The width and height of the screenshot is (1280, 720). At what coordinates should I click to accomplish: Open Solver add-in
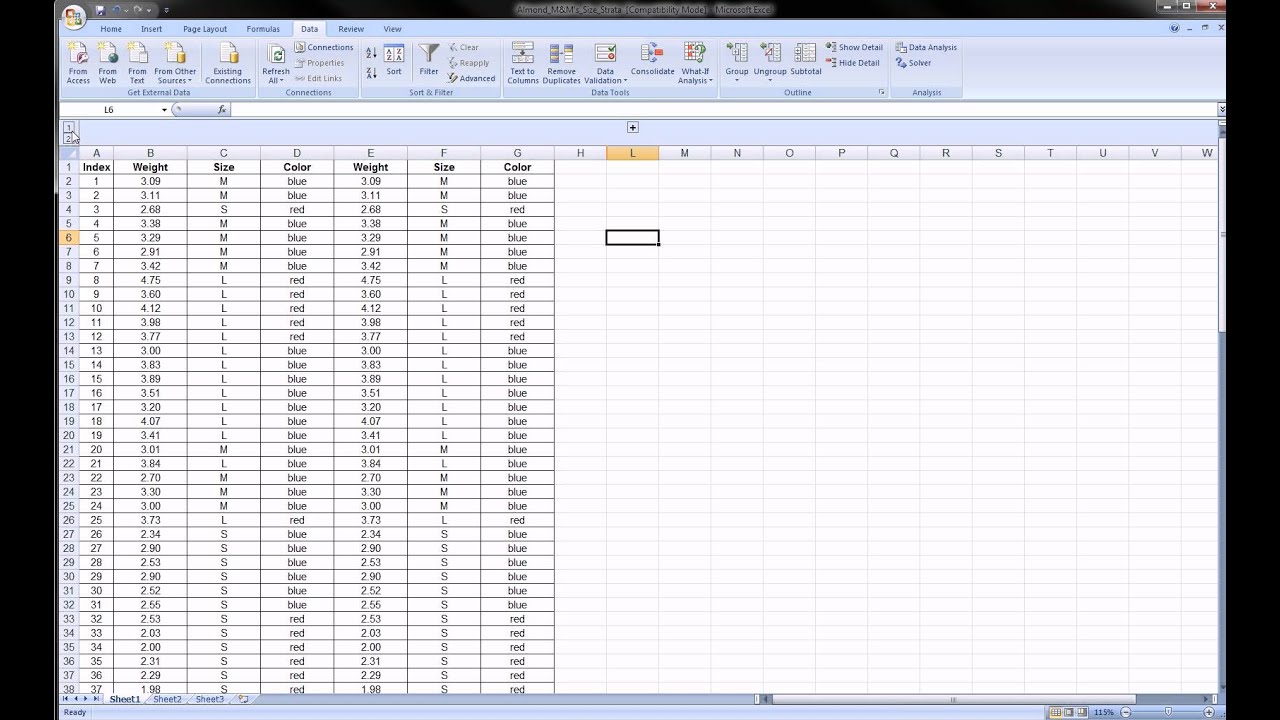(x=913, y=62)
